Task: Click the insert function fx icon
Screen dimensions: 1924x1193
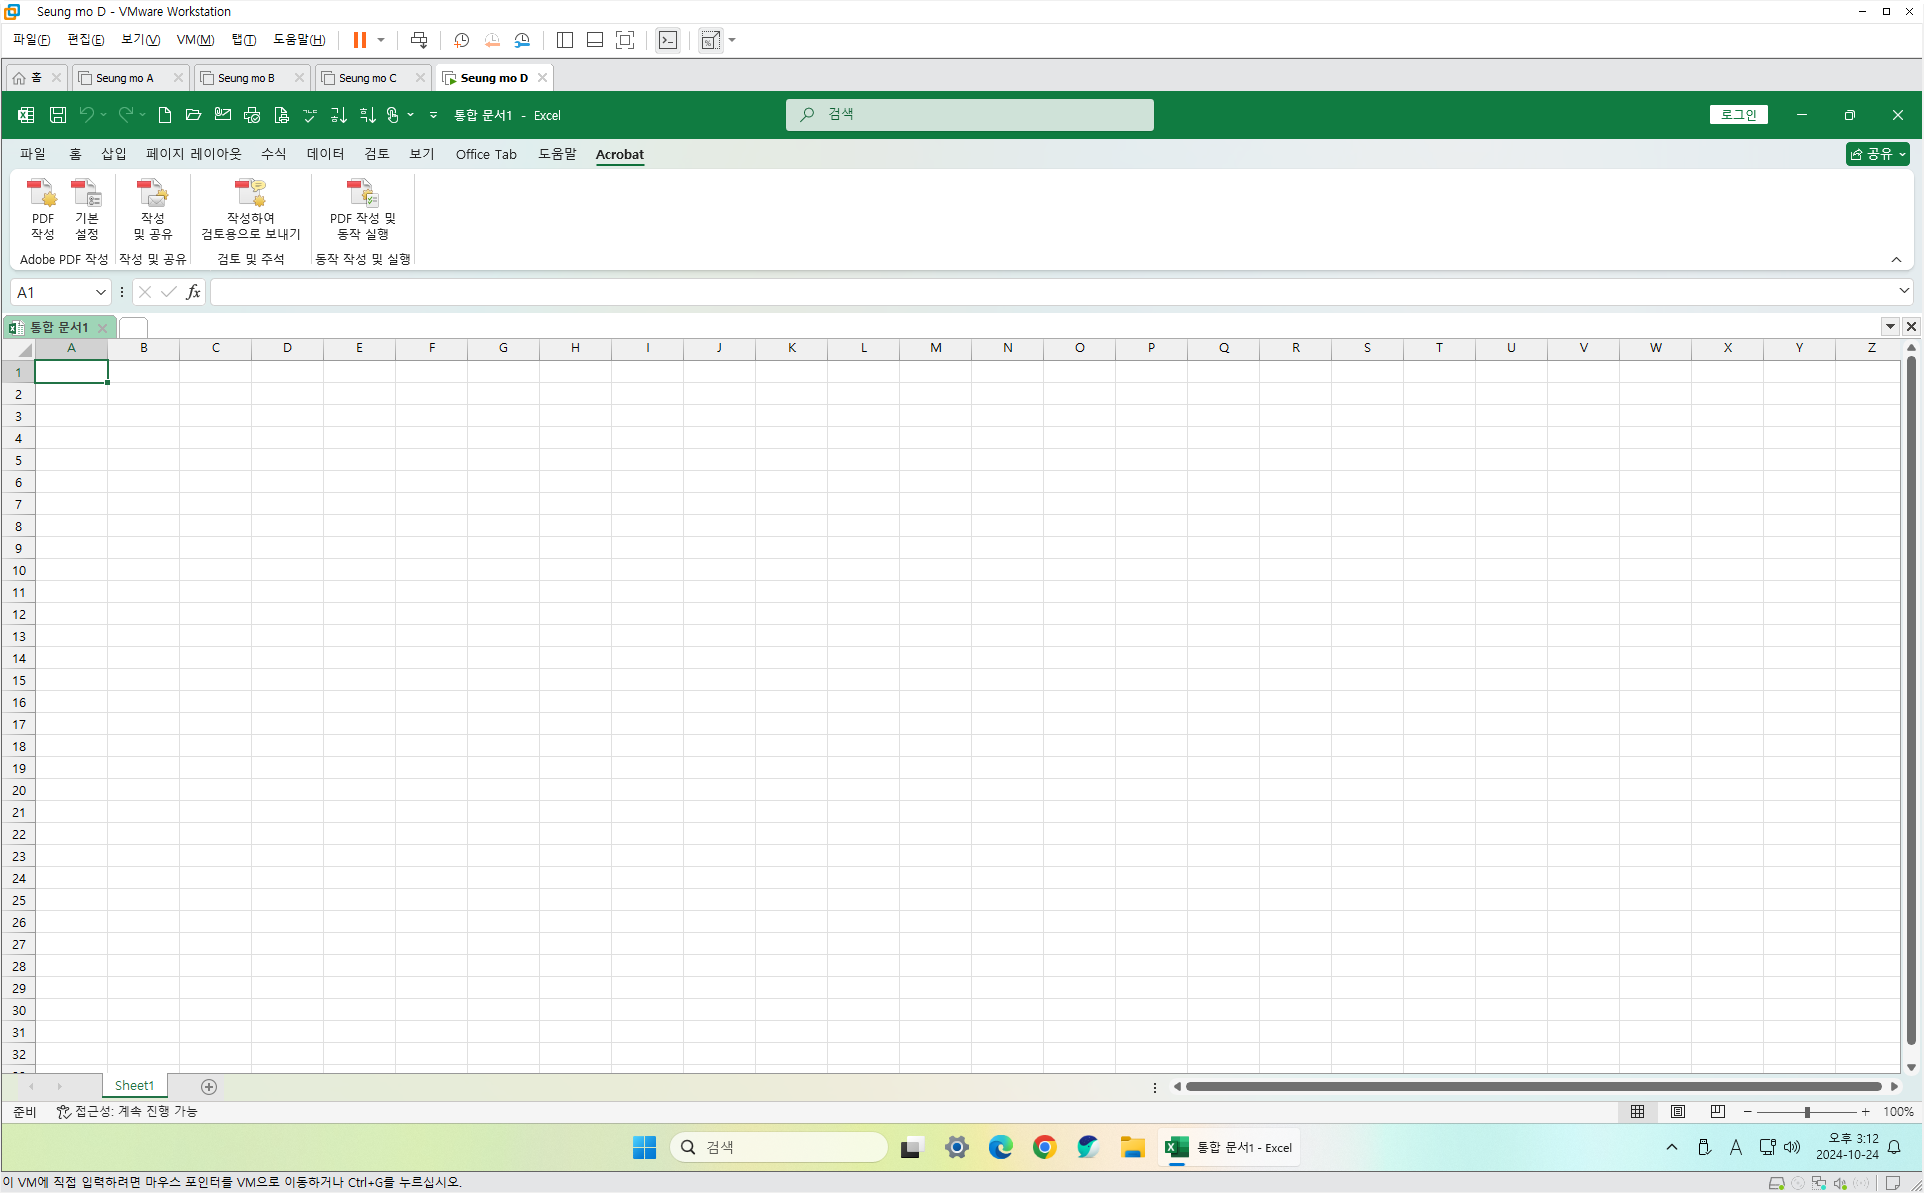Action: click(193, 292)
